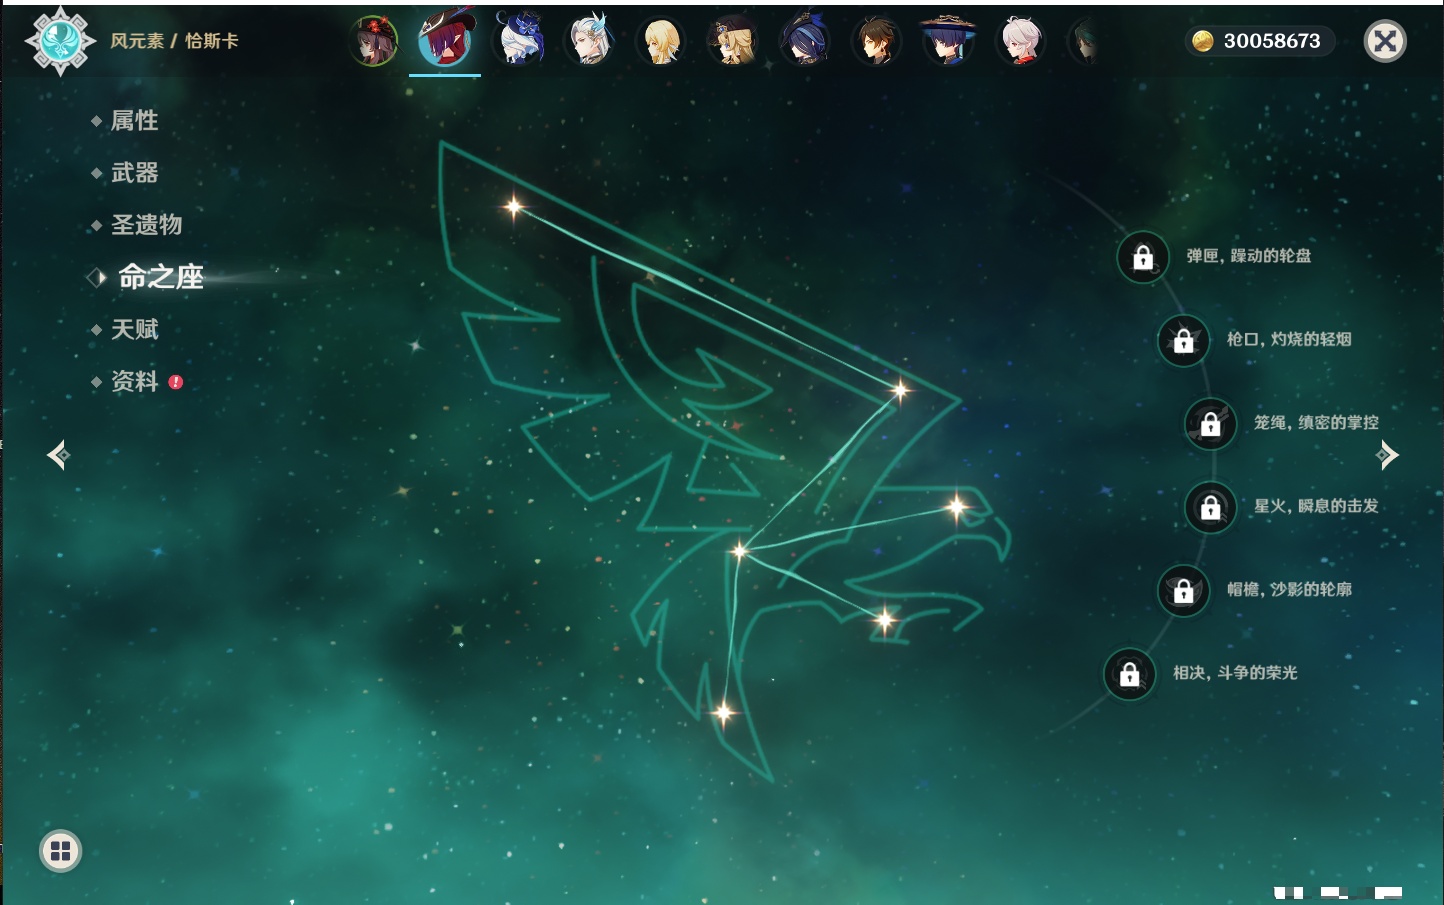The height and width of the screenshot is (905, 1444).
Task: Close the character screen with the X button
Action: [x=1385, y=41]
